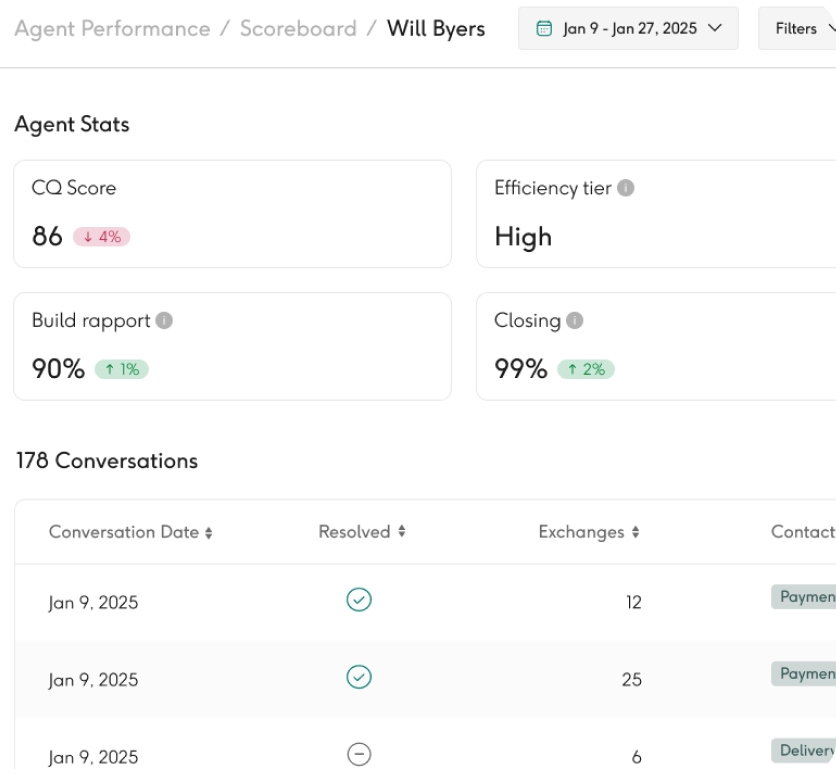Navigate to Scoreboard breadcrumb
The height and width of the screenshot is (774, 836).
pos(297,28)
